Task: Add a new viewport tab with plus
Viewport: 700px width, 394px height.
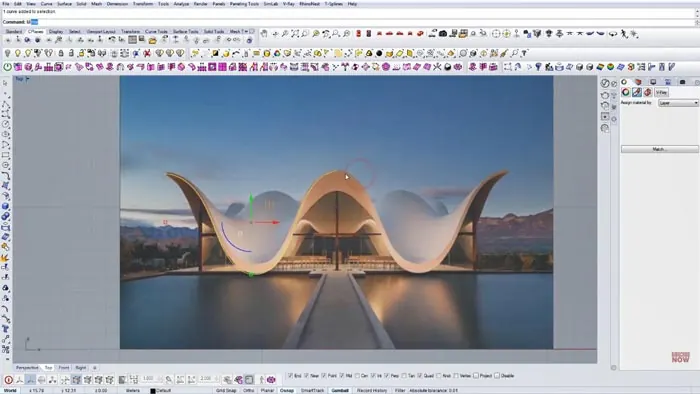Action: (95, 368)
